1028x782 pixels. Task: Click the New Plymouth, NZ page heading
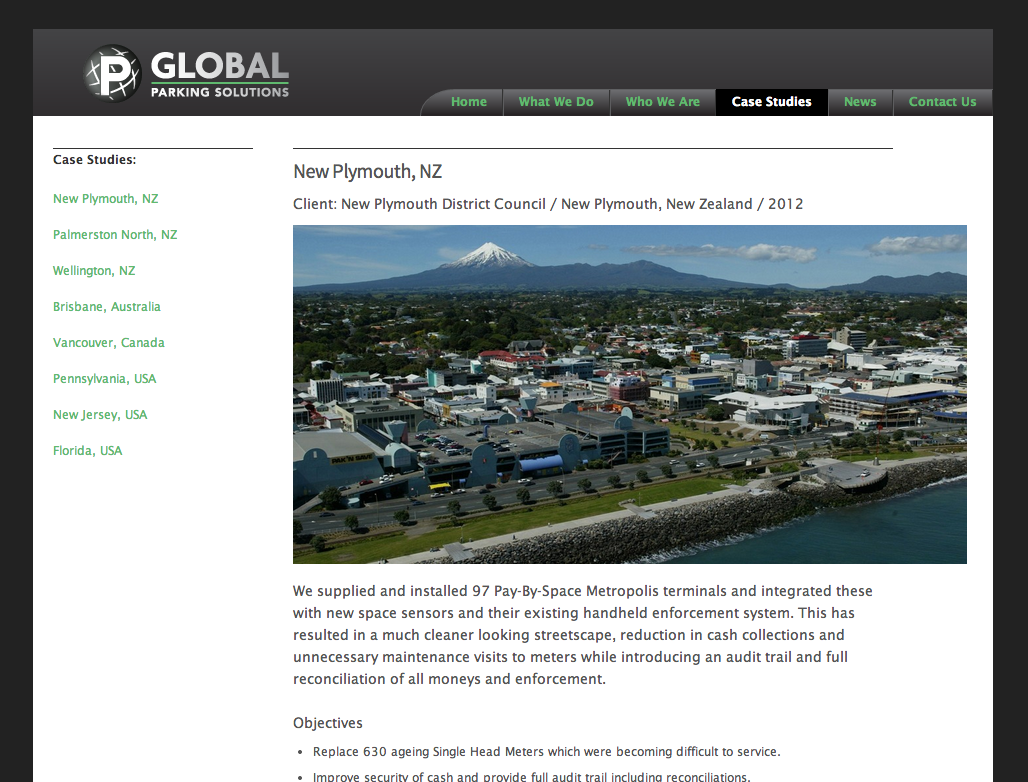pos(367,171)
